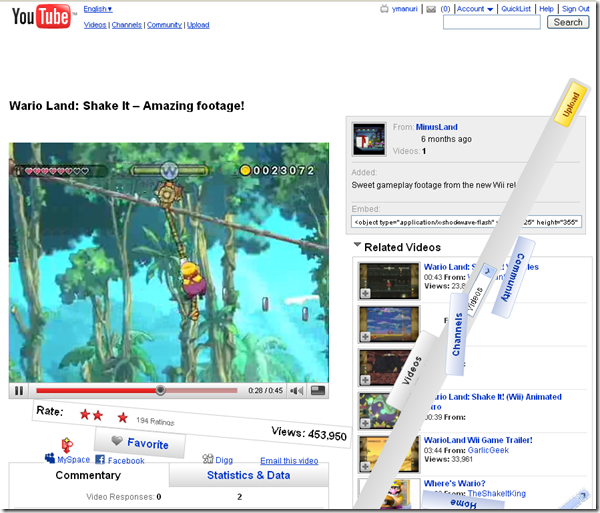The height and width of the screenshot is (513, 600).
Task: Open TheShakeItKing channel link
Action: pos(497,493)
